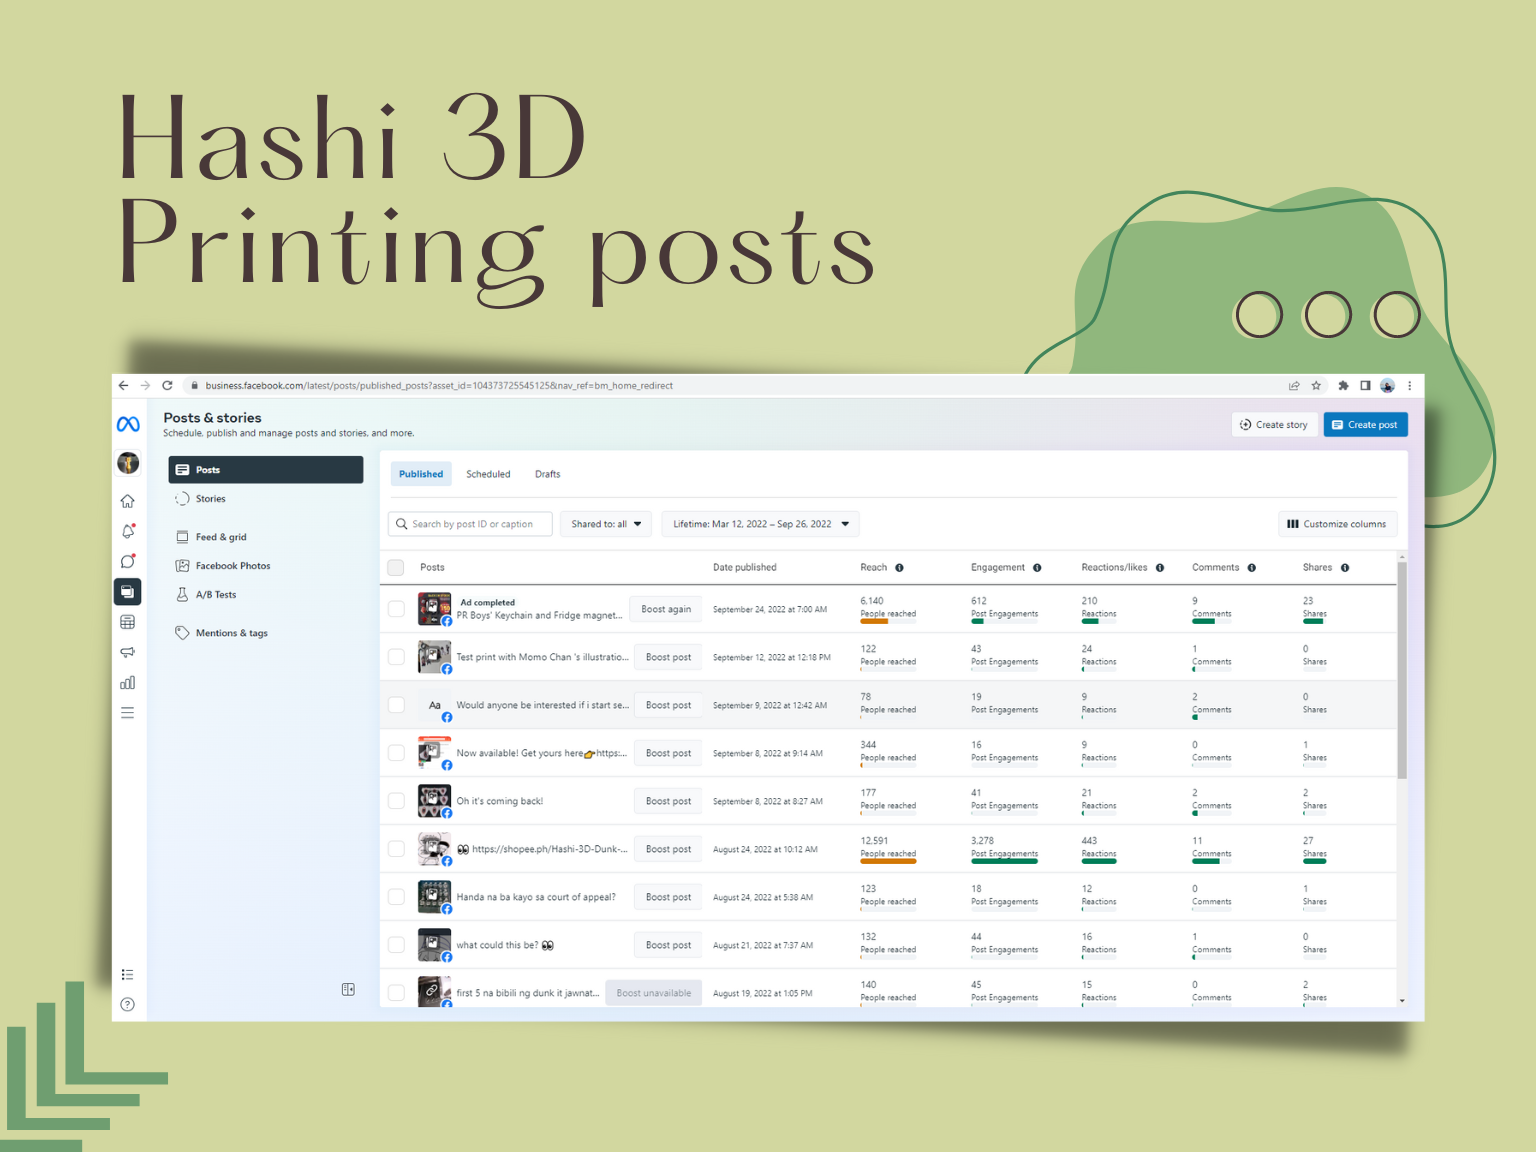
Task: Check the box for 'what could this be?' post
Action: pos(396,945)
